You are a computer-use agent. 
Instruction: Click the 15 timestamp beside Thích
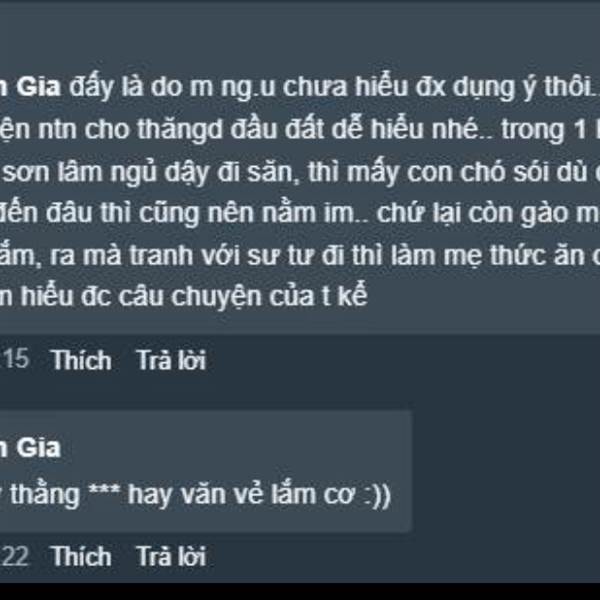tap(15, 359)
